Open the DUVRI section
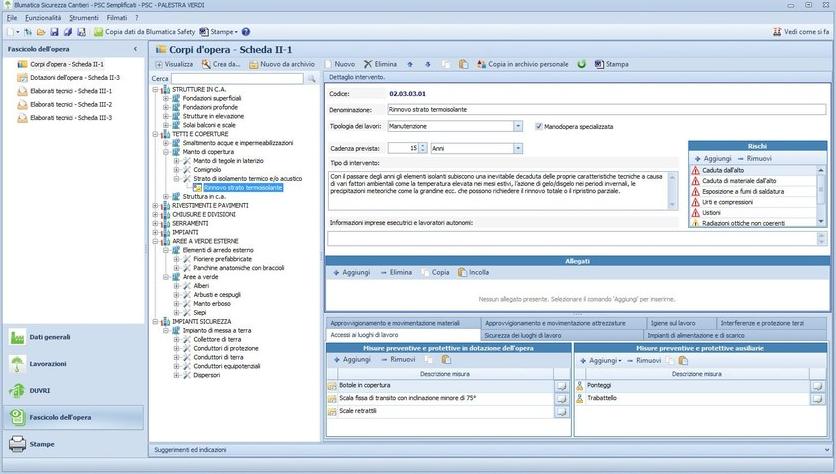The image size is (836, 474). point(74,390)
